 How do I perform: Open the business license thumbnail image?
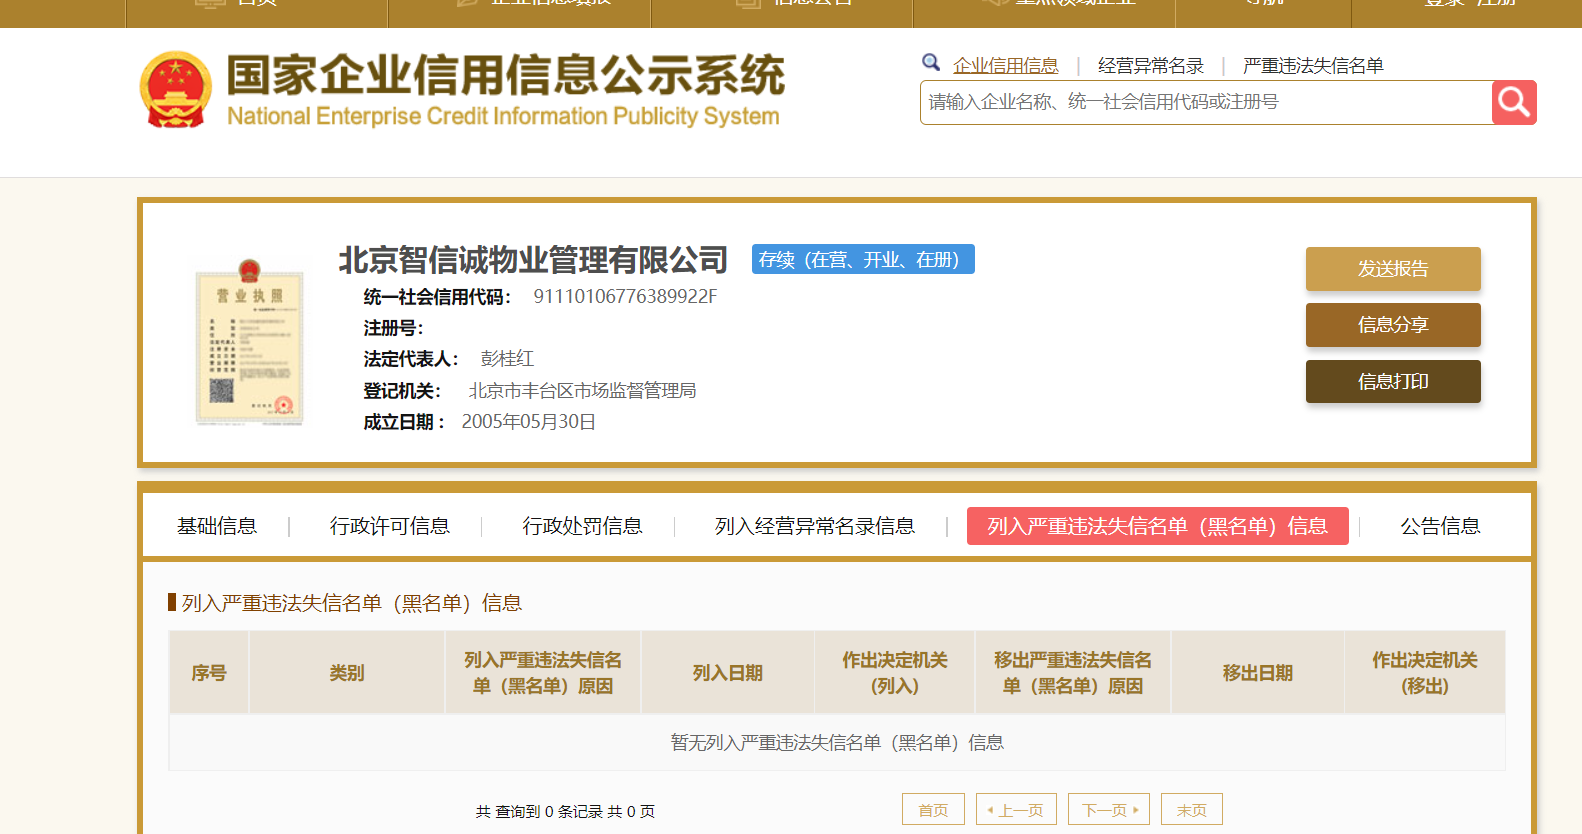pos(249,342)
